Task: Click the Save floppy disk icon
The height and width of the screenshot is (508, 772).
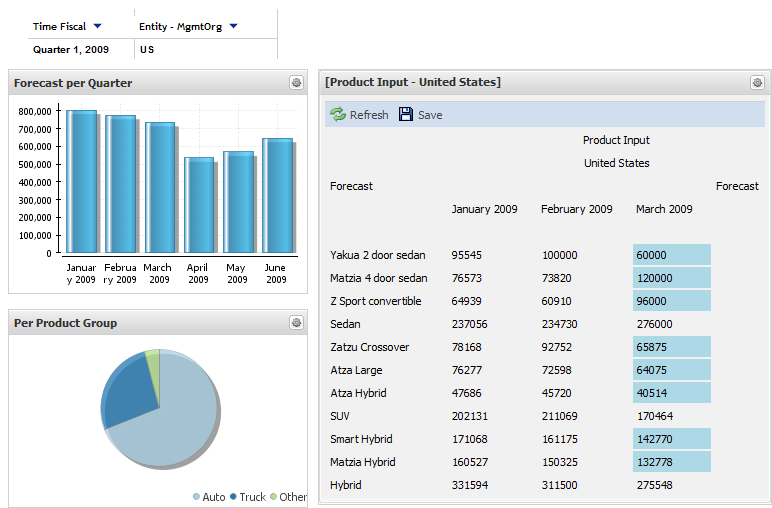Action: pyautogui.click(x=406, y=115)
